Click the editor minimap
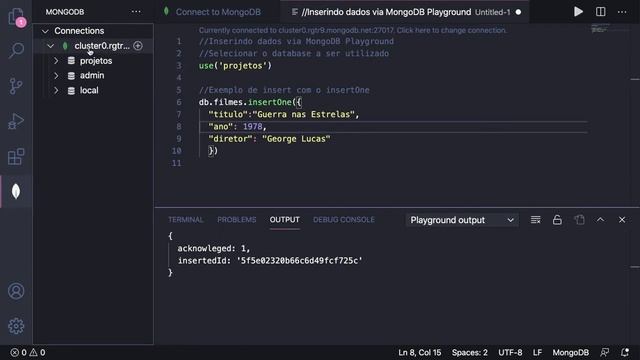 click(601, 29)
